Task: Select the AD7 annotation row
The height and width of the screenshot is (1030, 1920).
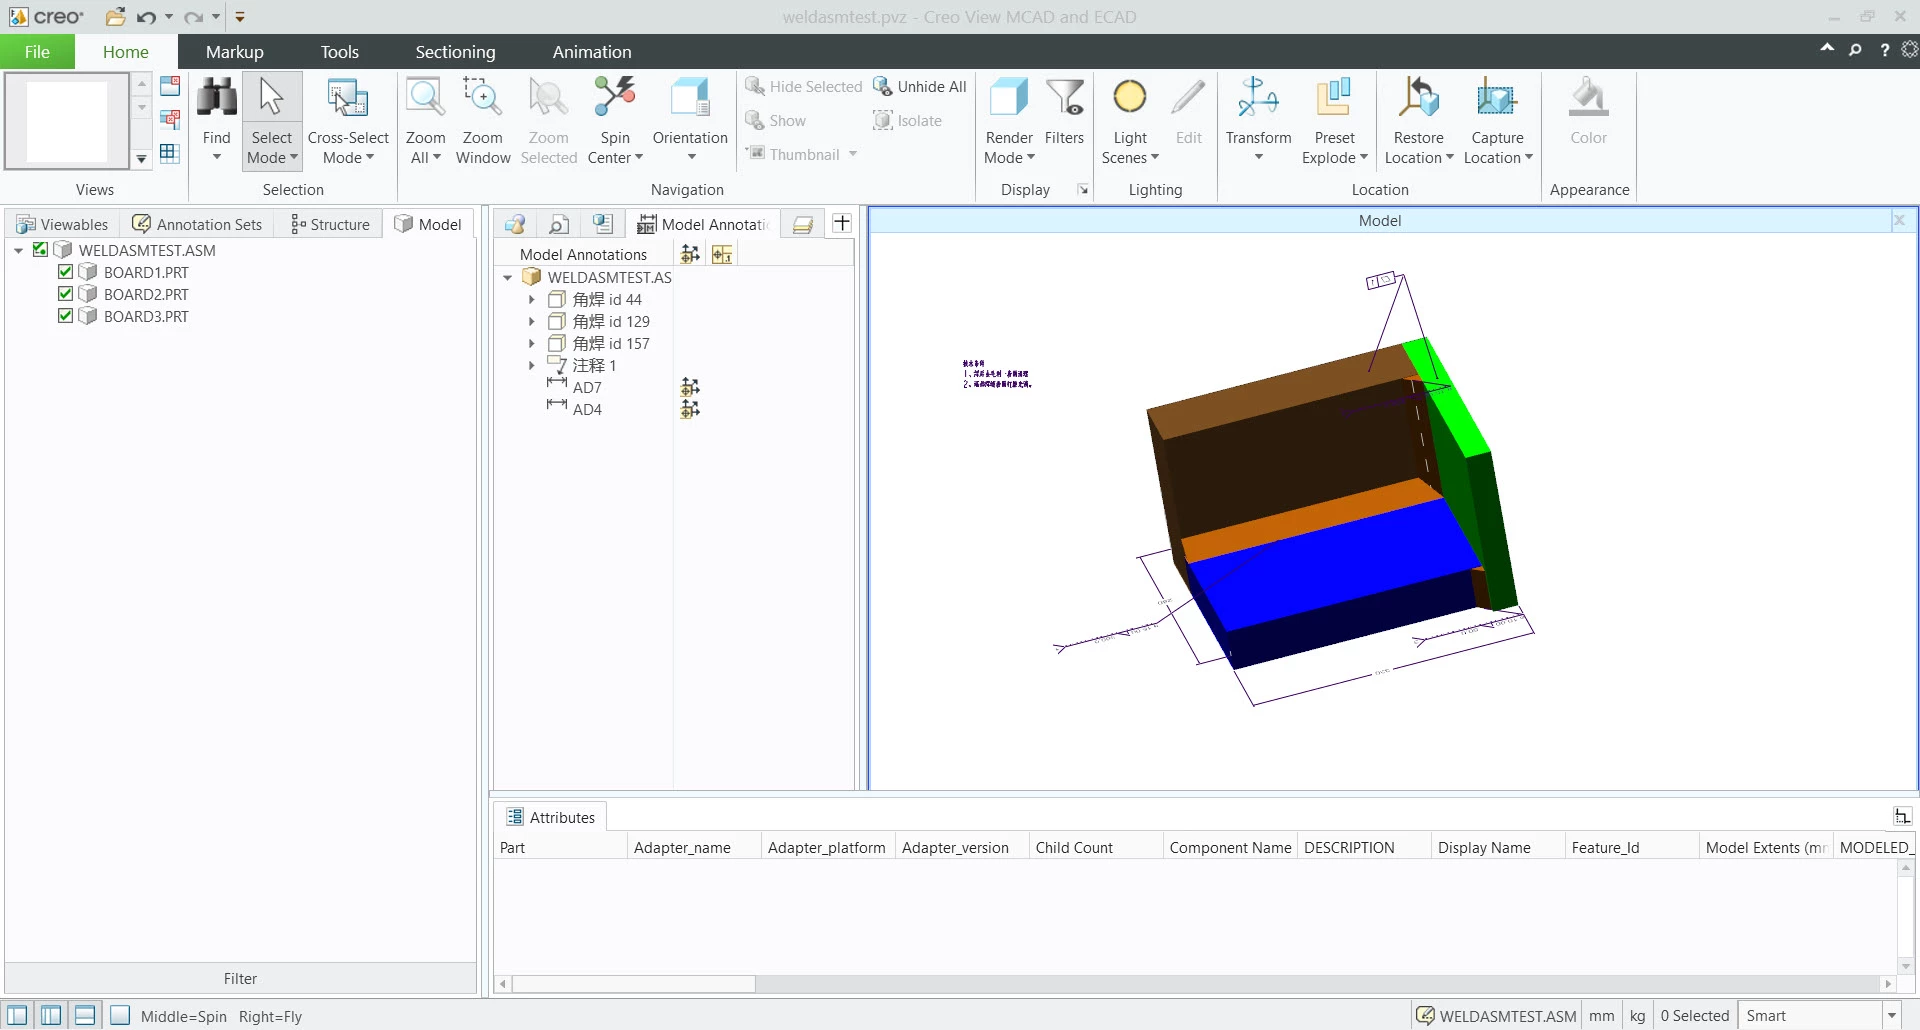Action: tap(587, 387)
